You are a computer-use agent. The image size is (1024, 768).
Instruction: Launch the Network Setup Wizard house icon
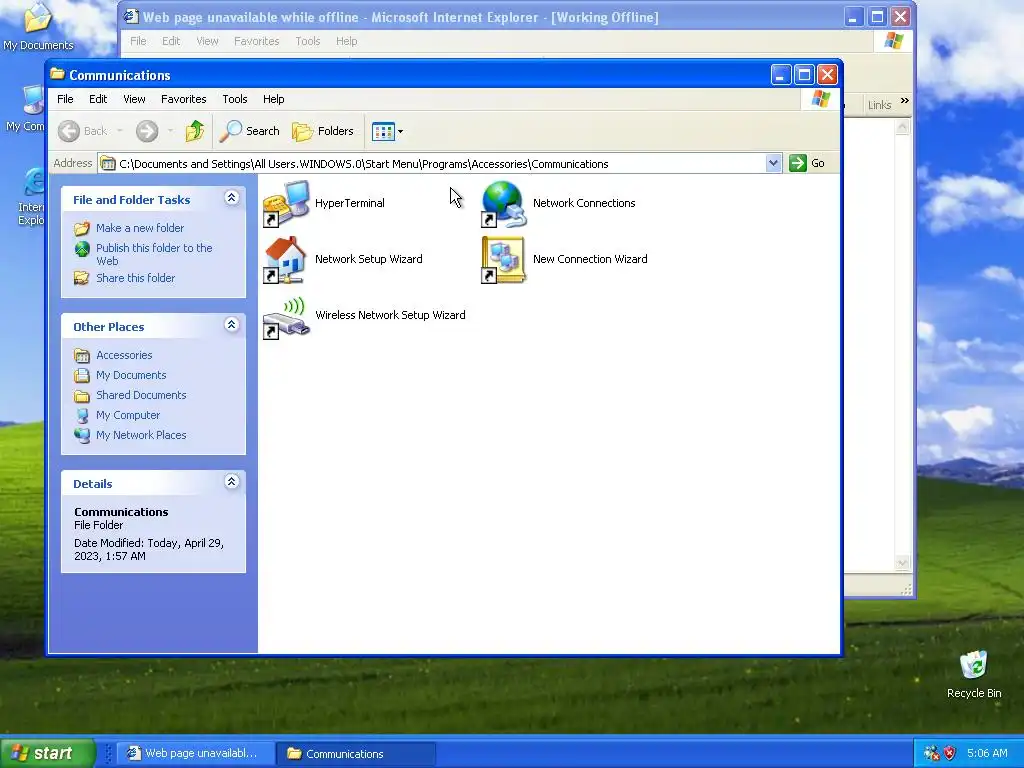[286, 260]
